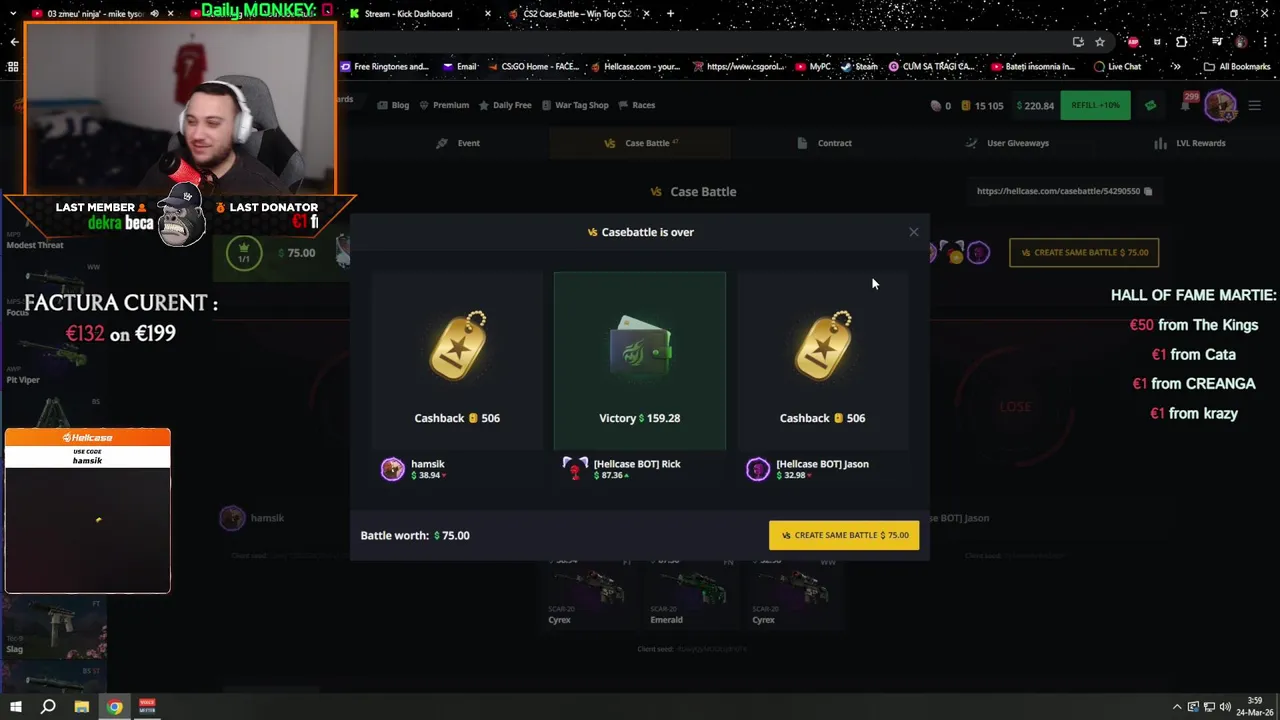The height and width of the screenshot is (720, 1280).
Task: Open the notifications bell icon
Action: [1185, 105]
